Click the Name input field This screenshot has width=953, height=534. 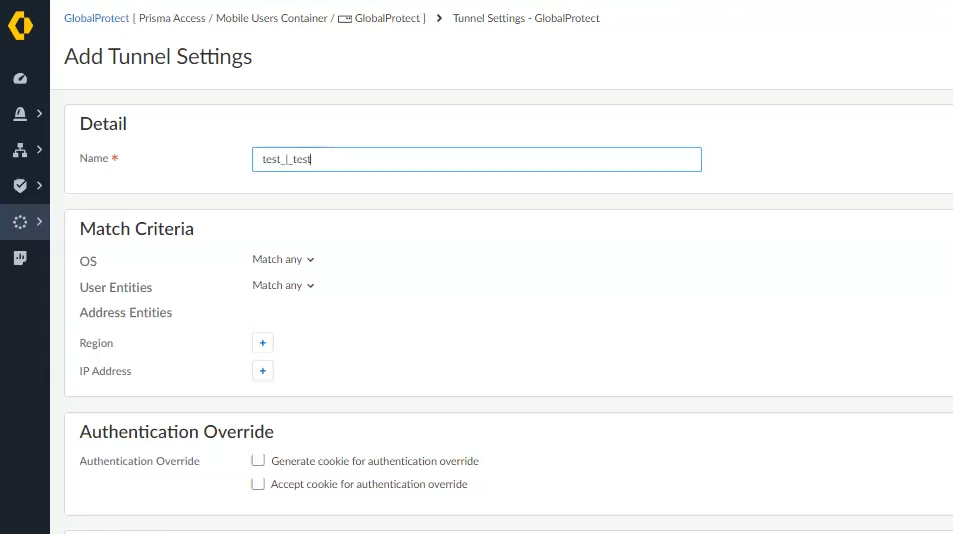[x=476, y=160]
